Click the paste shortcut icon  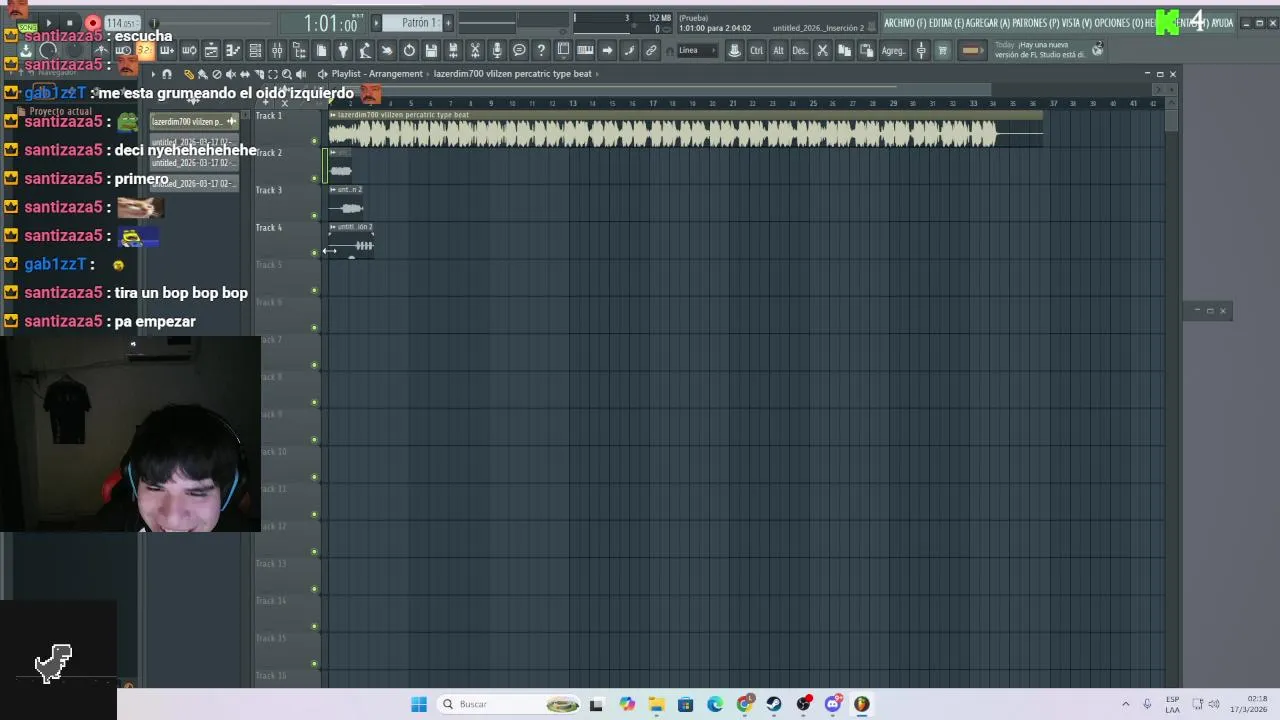[866, 50]
